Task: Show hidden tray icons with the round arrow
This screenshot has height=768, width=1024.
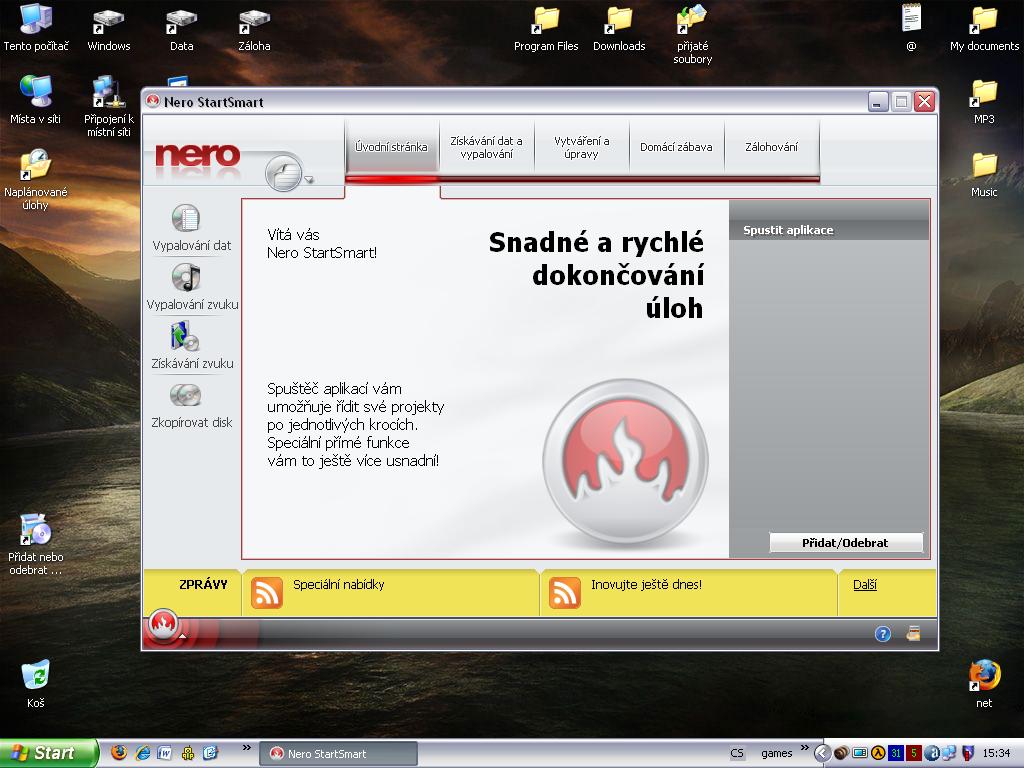Action: pos(822,754)
